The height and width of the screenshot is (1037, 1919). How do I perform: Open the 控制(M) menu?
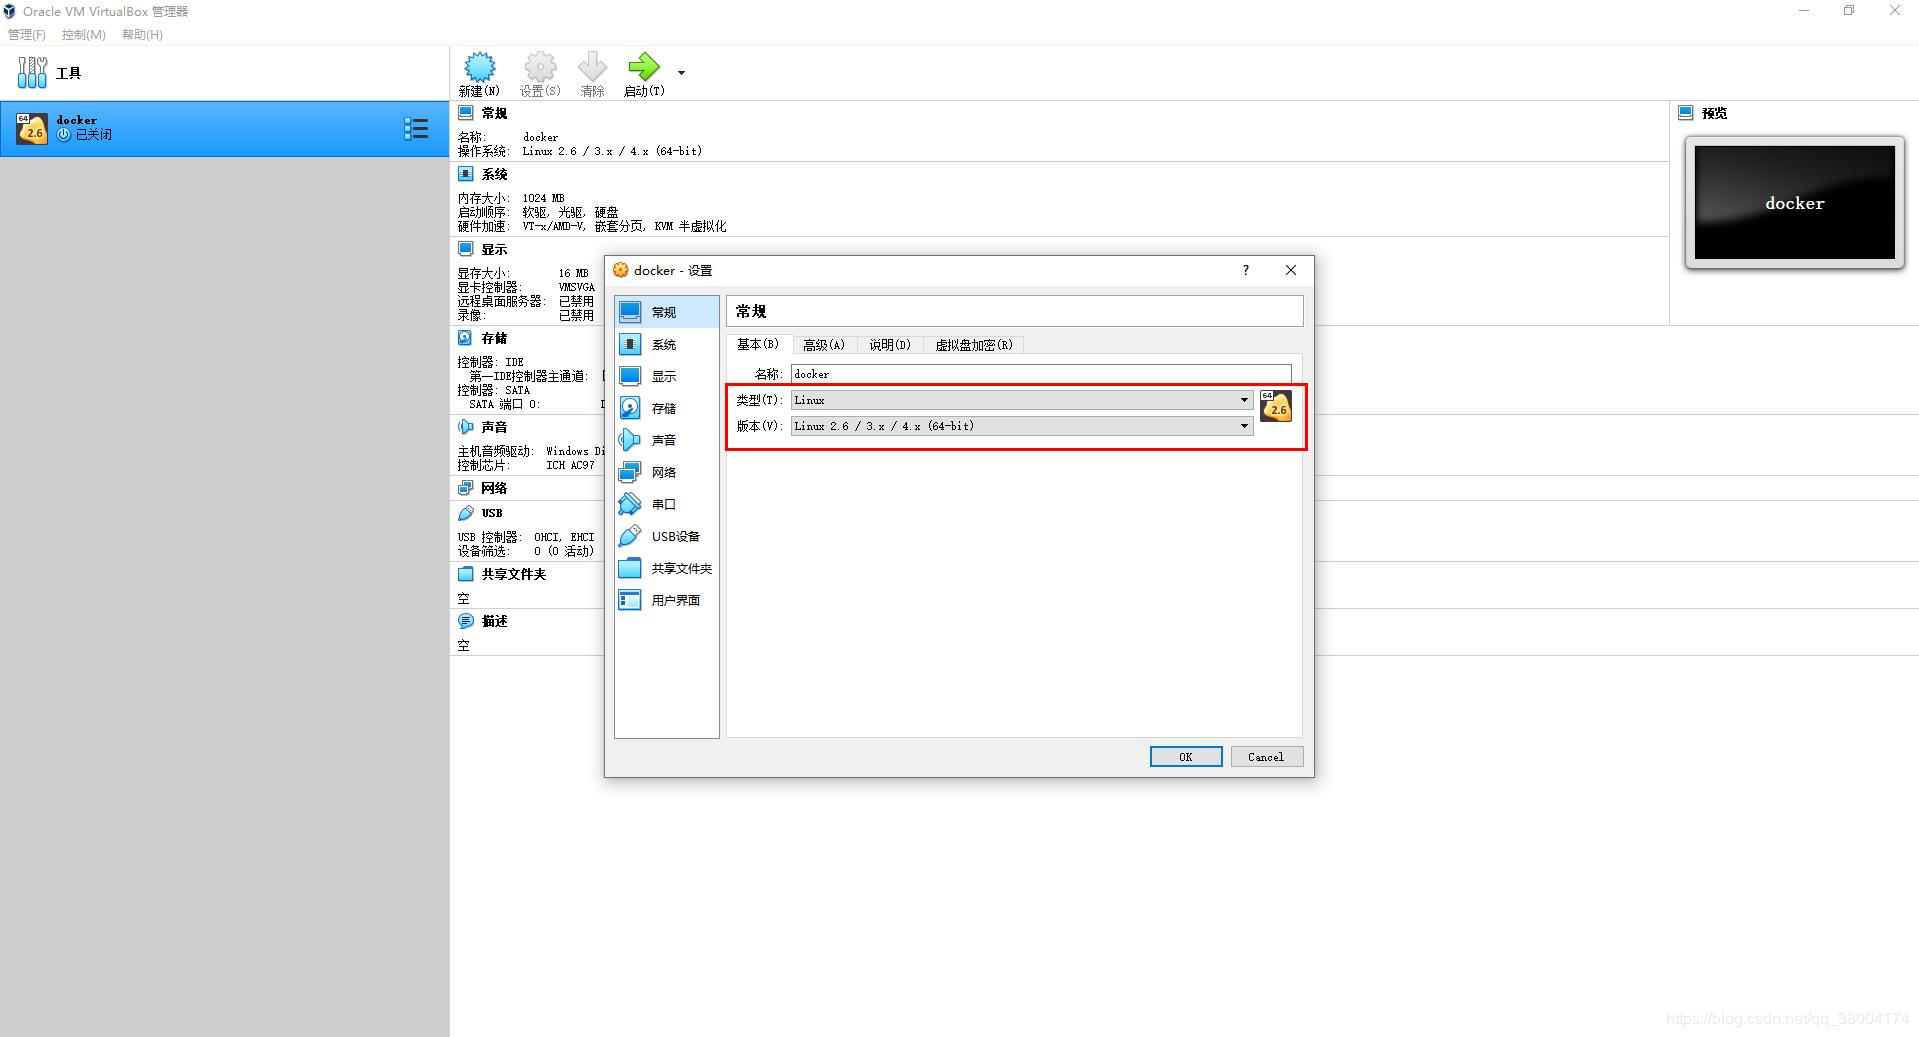click(x=84, y=34)
